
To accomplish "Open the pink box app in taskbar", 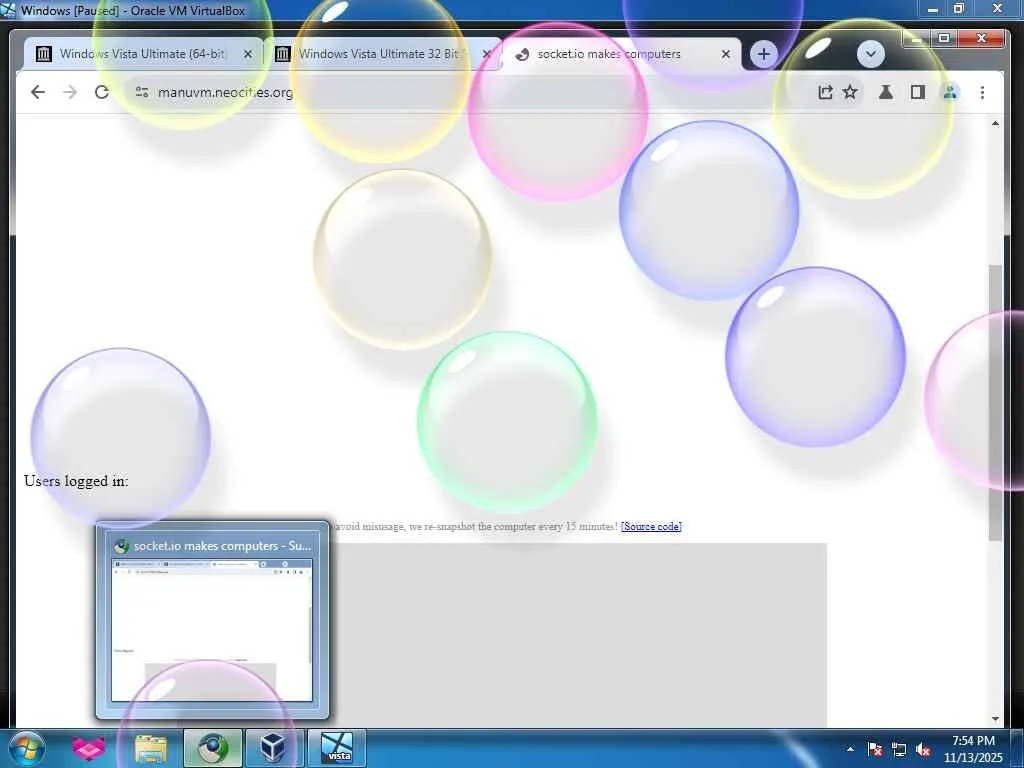I will 89,748.
